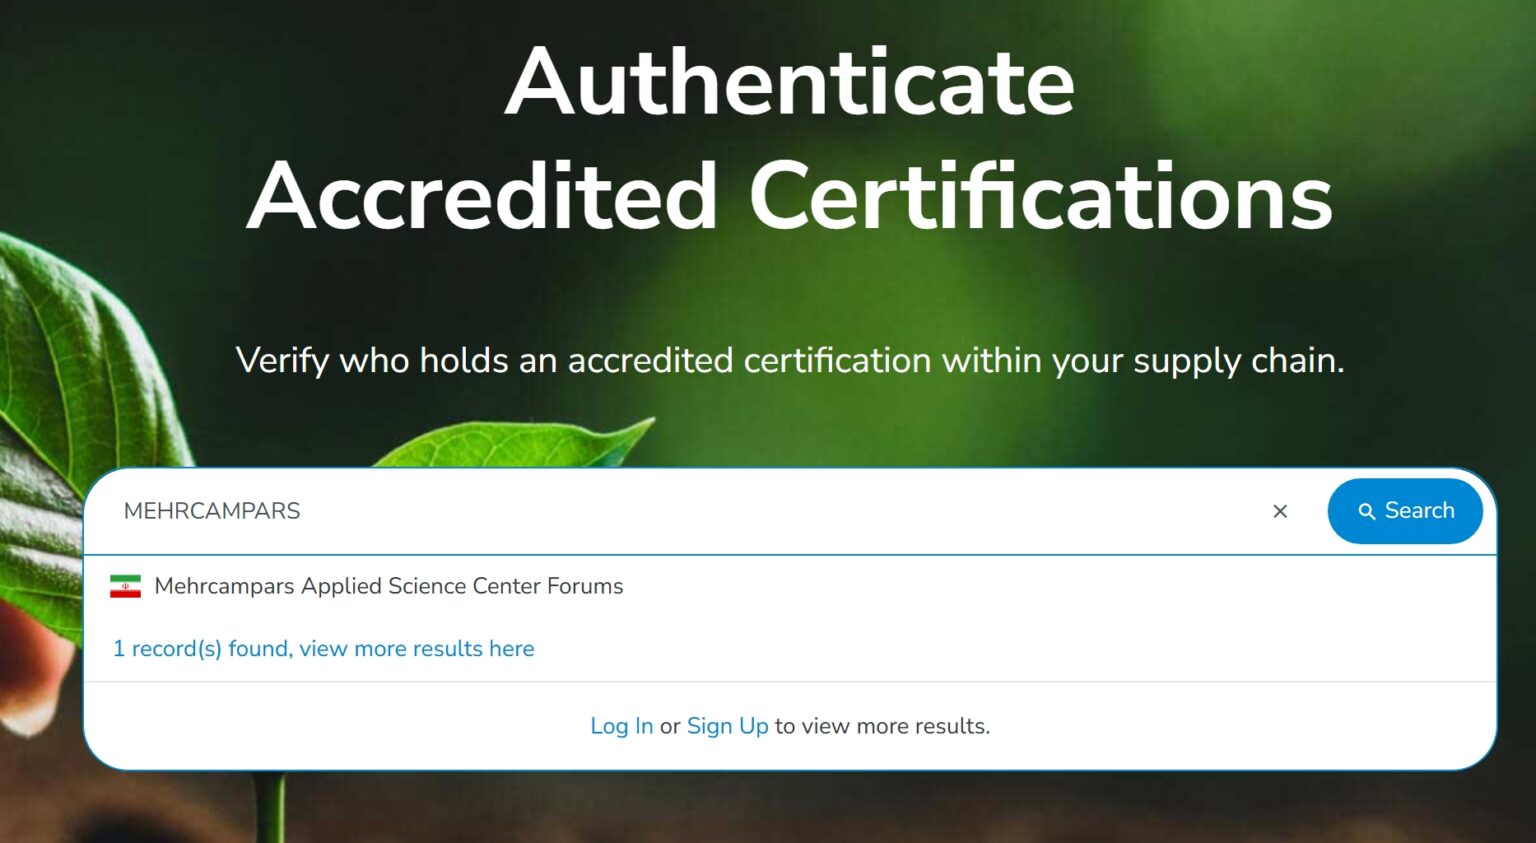Viewport: 1536px width, 843px height.
Task: Click the typed MEHRCAMPARS search text
Action: (212, 511)
